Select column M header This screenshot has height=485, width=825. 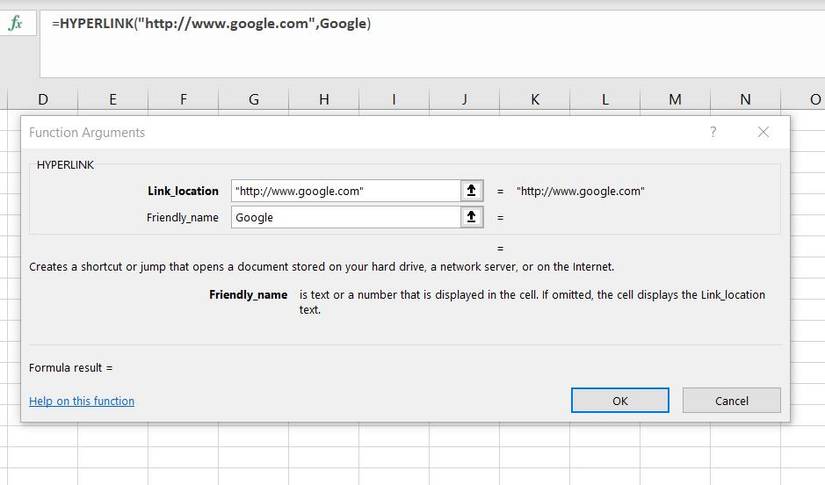675,99
